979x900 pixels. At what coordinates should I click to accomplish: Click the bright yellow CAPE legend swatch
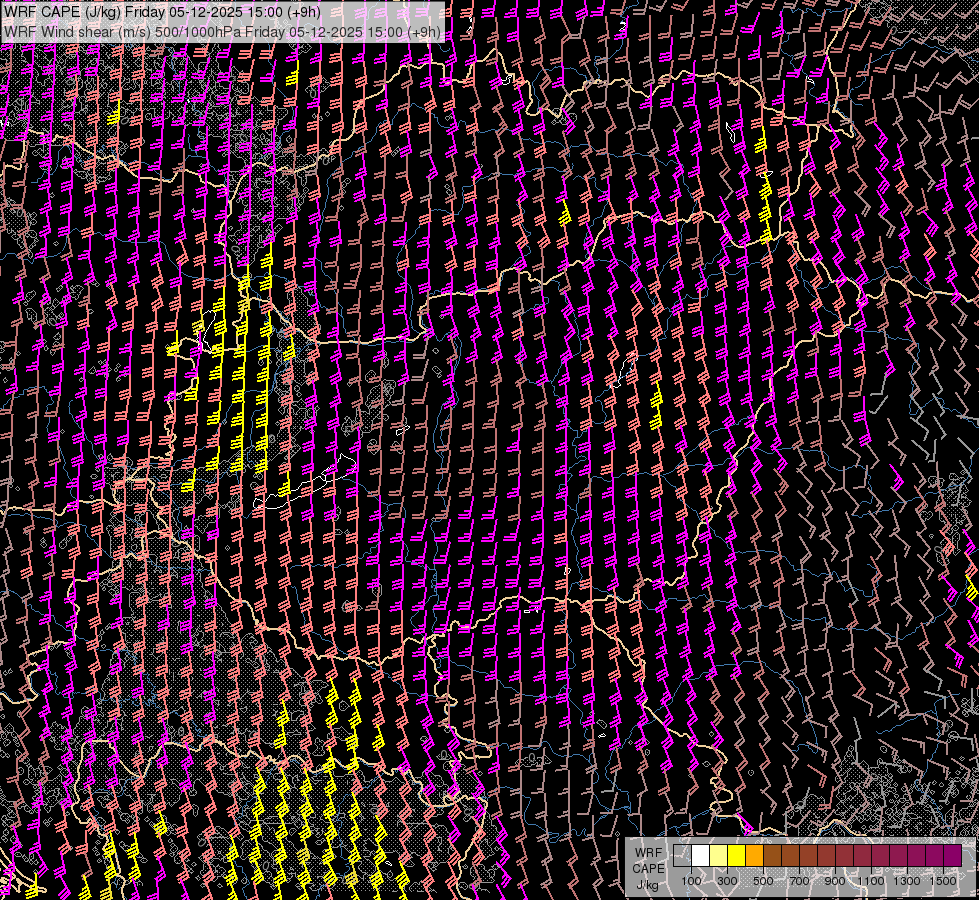point(737,856)
